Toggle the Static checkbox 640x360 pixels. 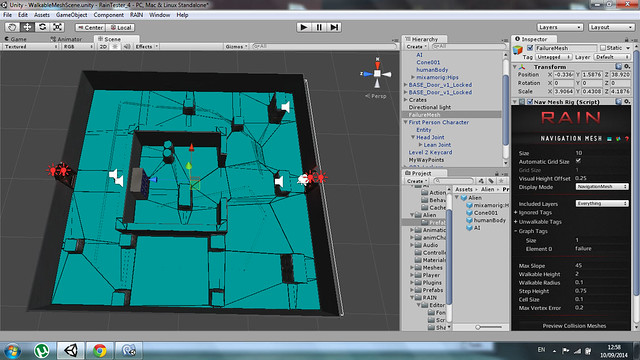coord(603,48)
